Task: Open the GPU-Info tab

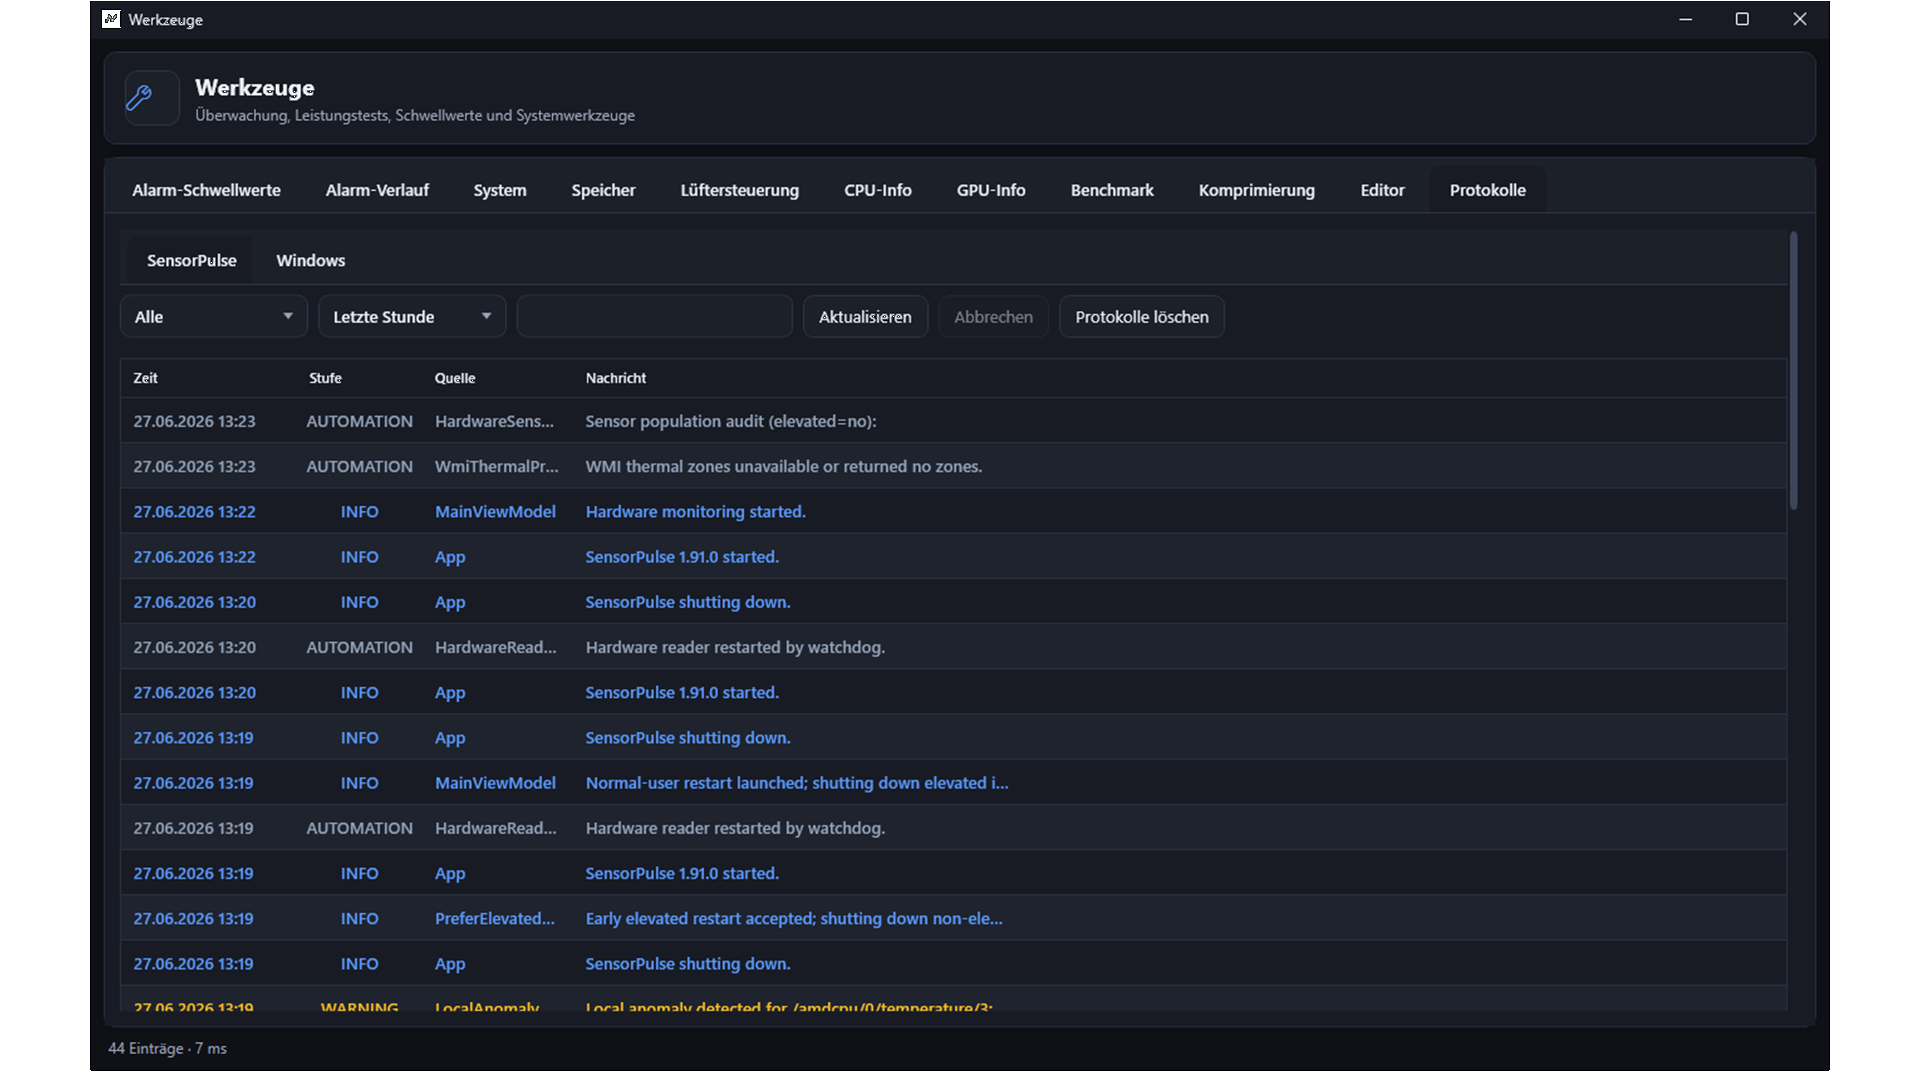Action: 991,190
